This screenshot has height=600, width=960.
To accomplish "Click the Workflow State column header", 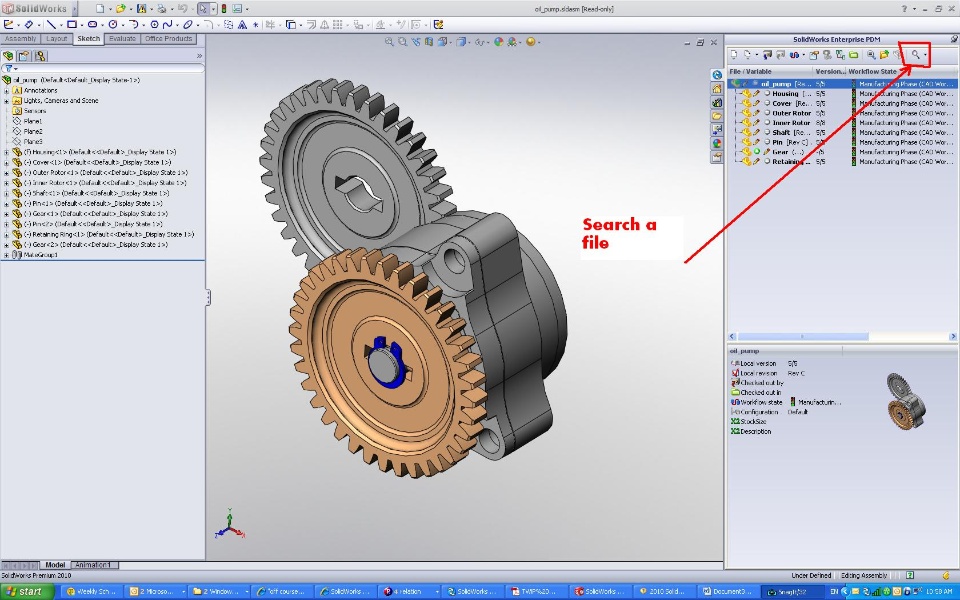I will (901, 72).
